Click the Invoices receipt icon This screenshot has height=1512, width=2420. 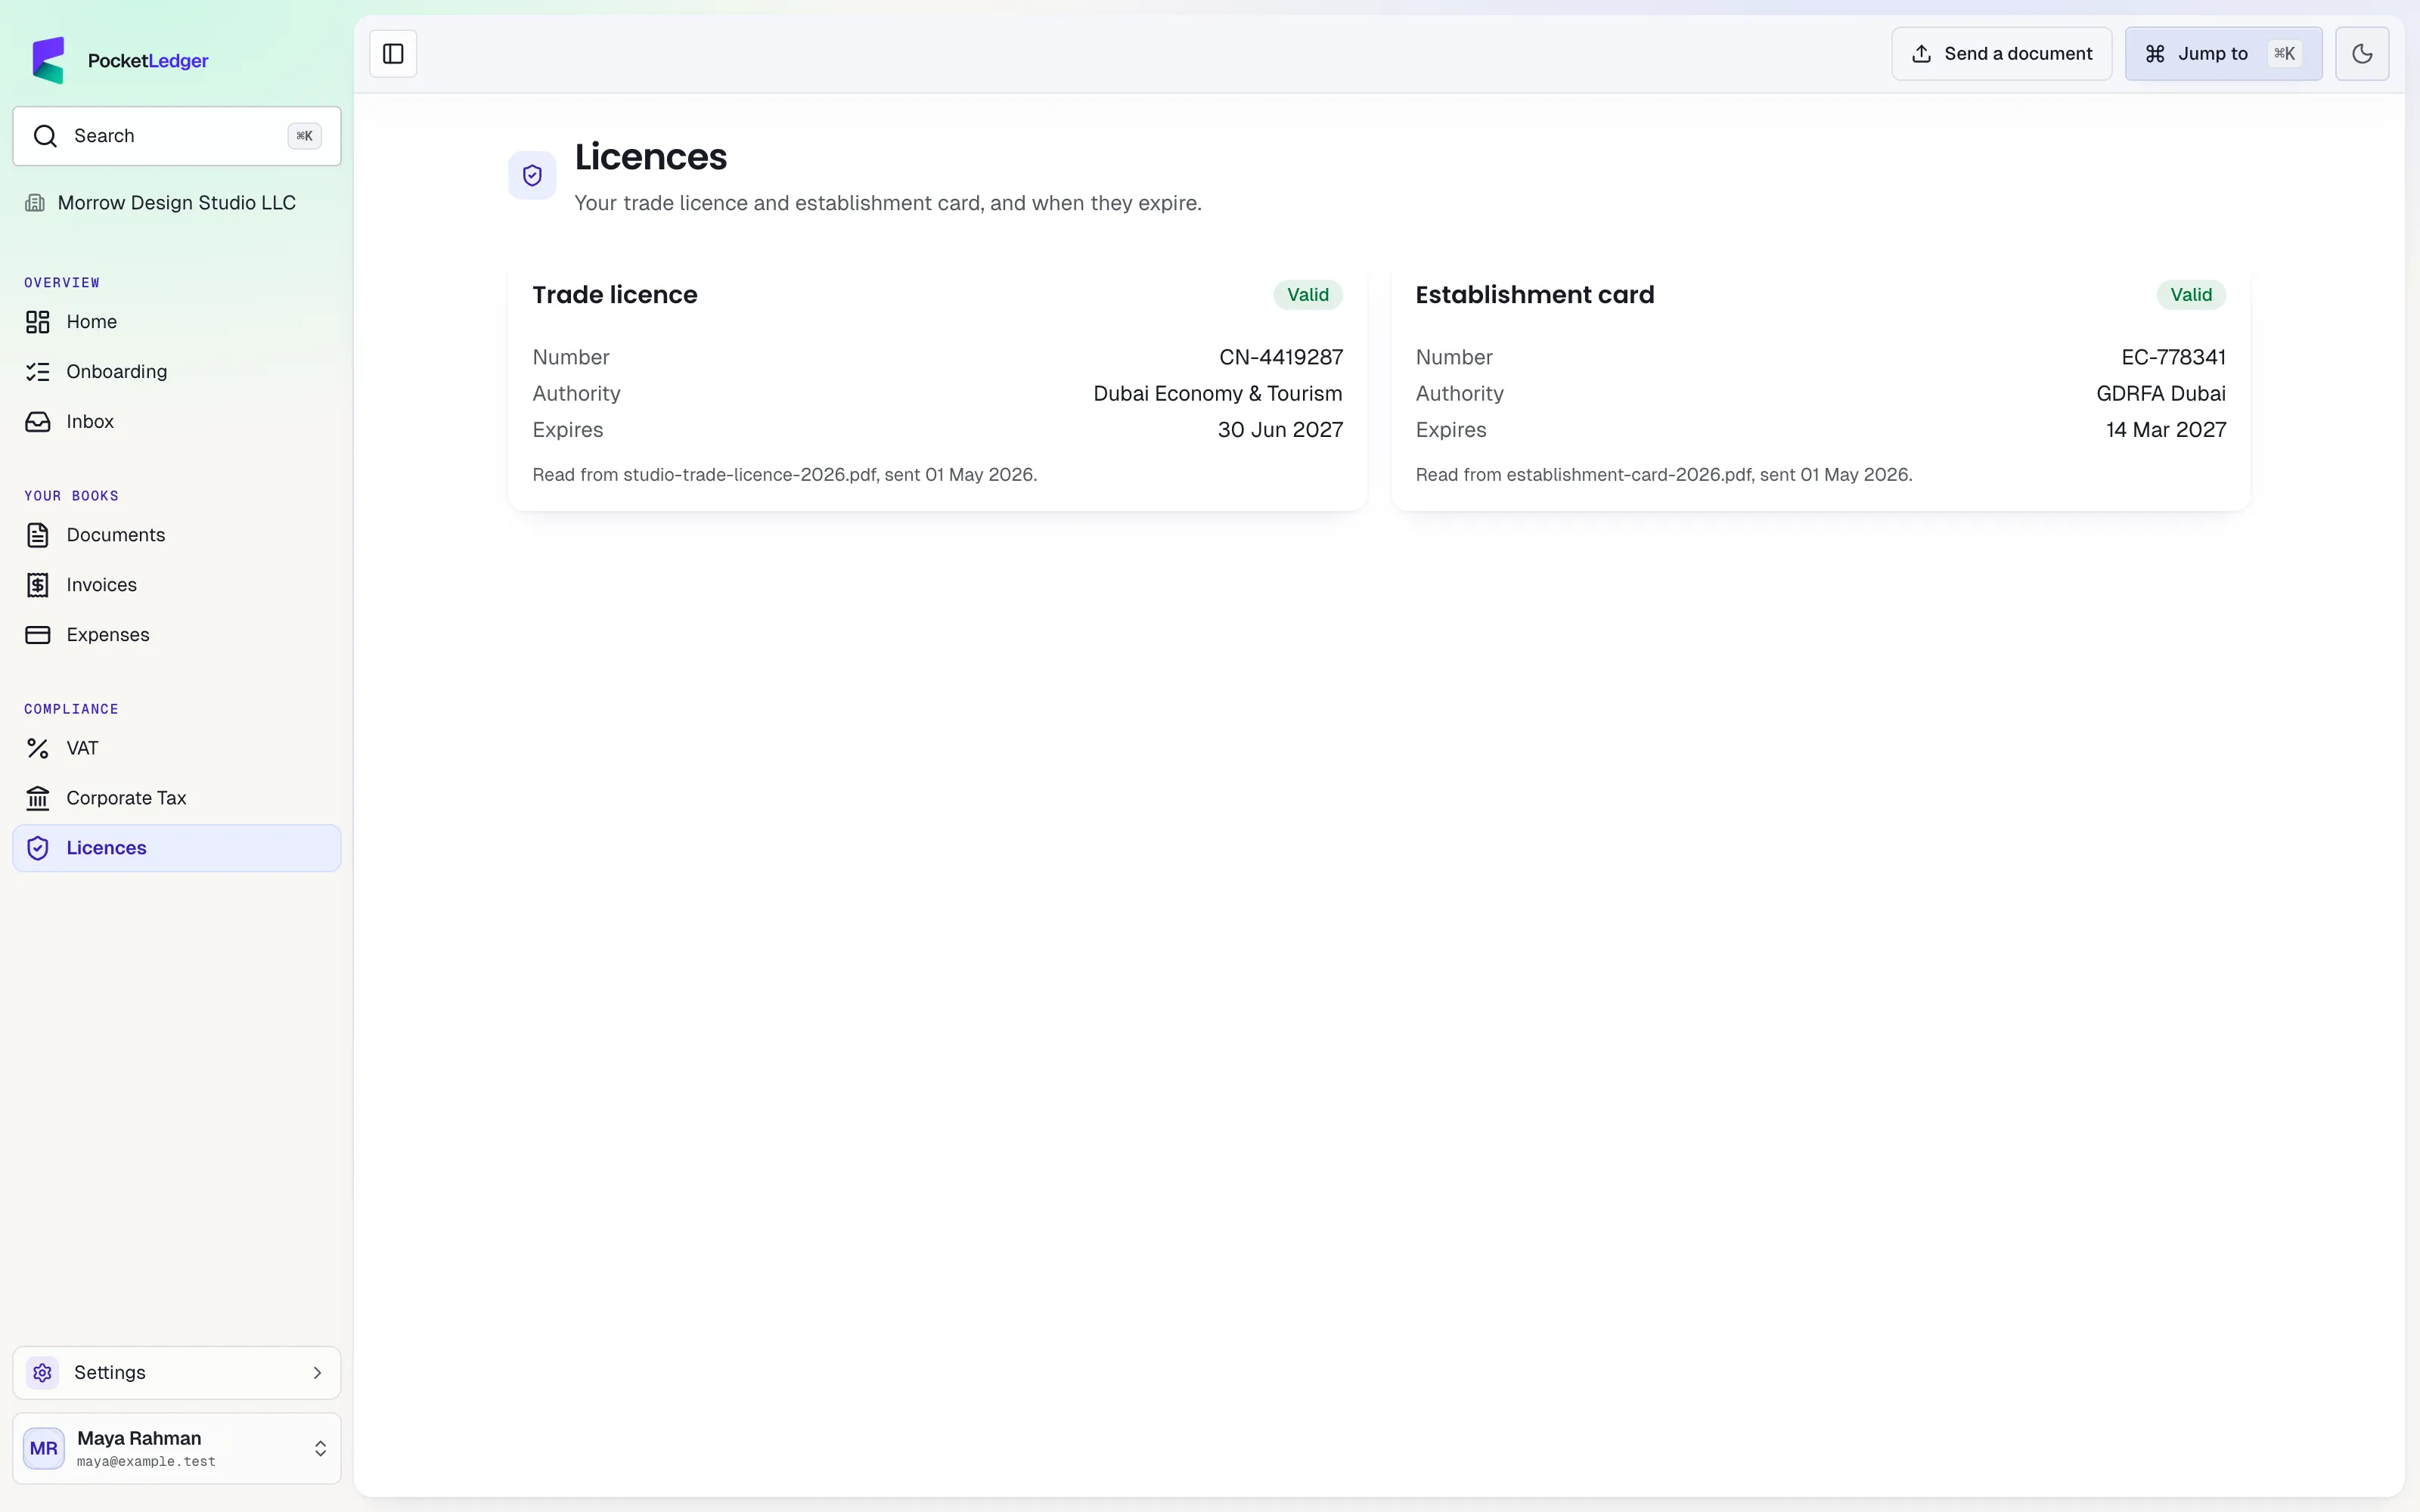(x=38, y=585)
